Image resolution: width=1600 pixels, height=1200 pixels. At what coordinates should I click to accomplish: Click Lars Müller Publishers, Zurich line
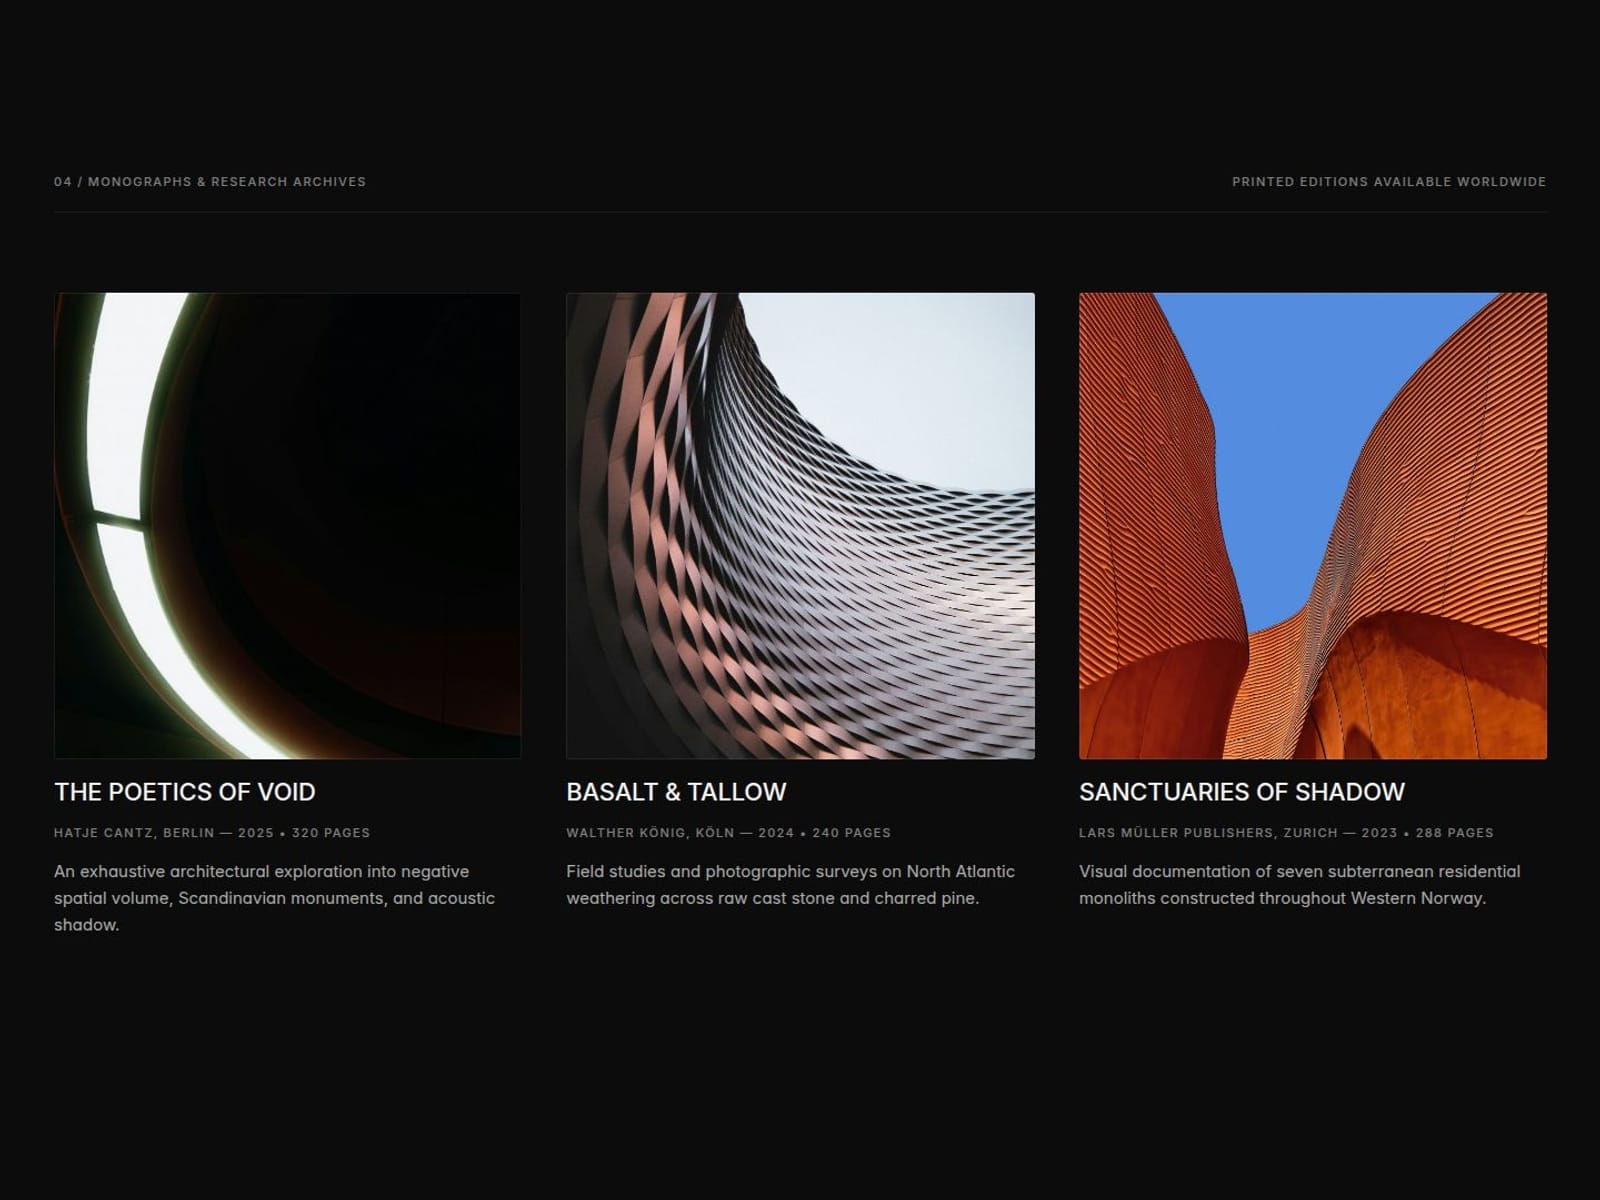pyautogui.click(x=1286, y=833)
